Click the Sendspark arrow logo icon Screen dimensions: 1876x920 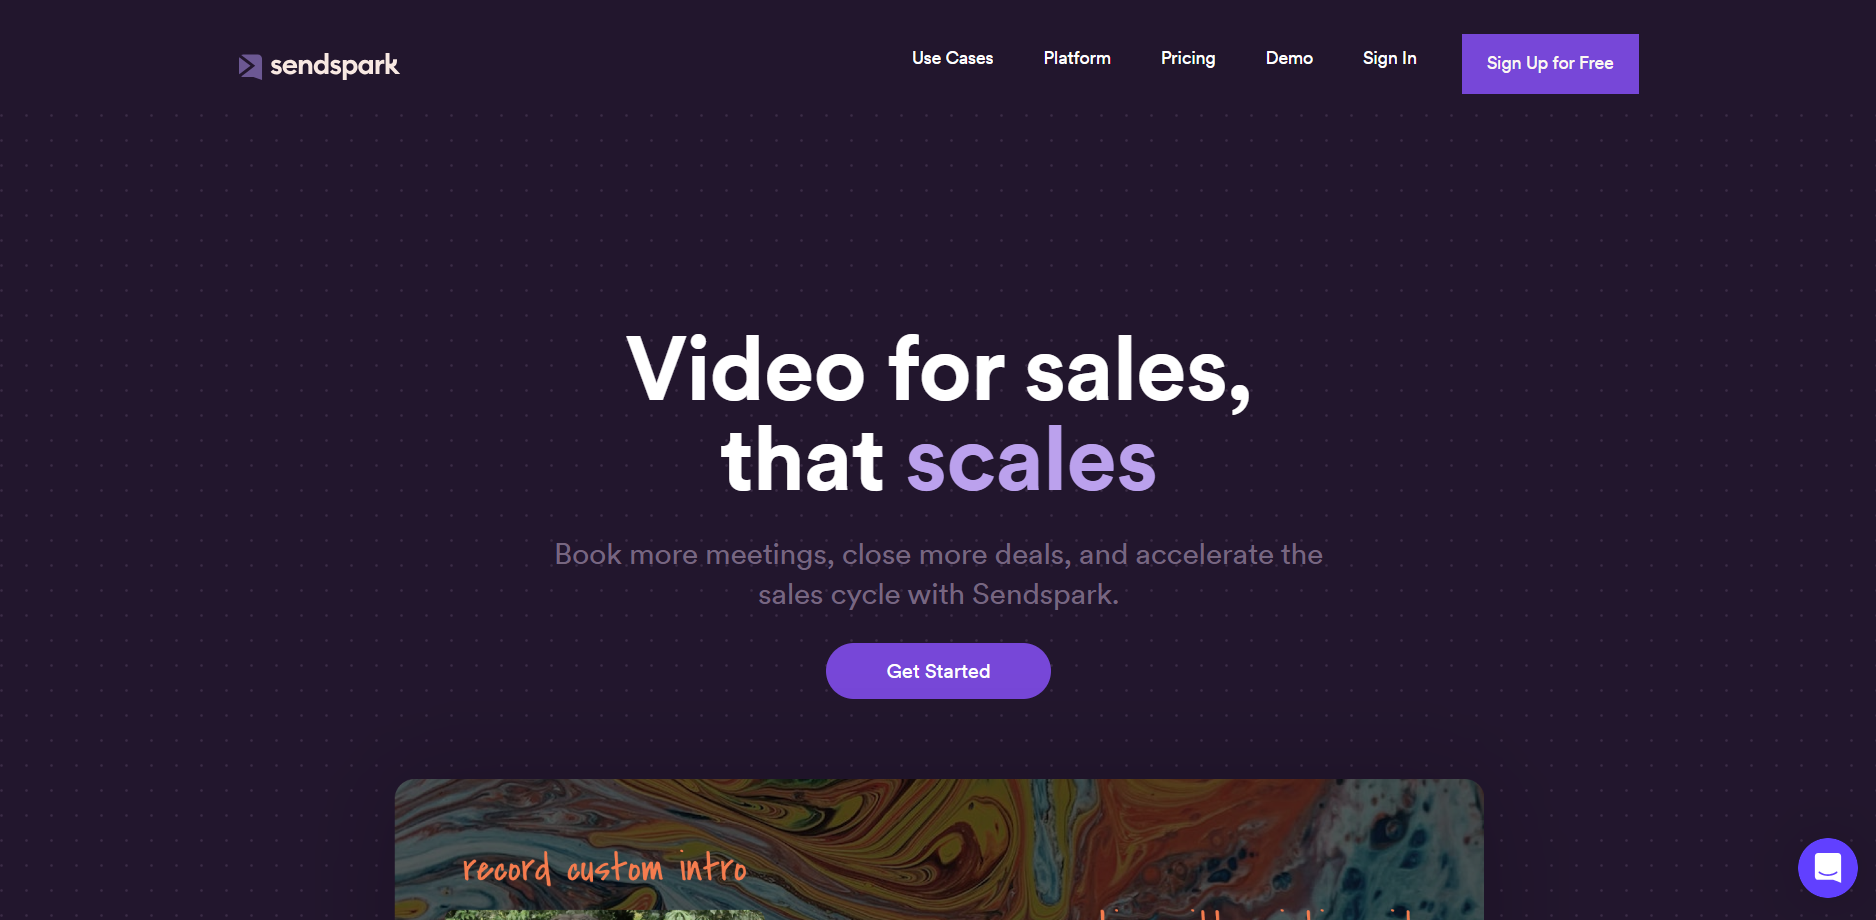pyautogui.click(x=250, y=66)
